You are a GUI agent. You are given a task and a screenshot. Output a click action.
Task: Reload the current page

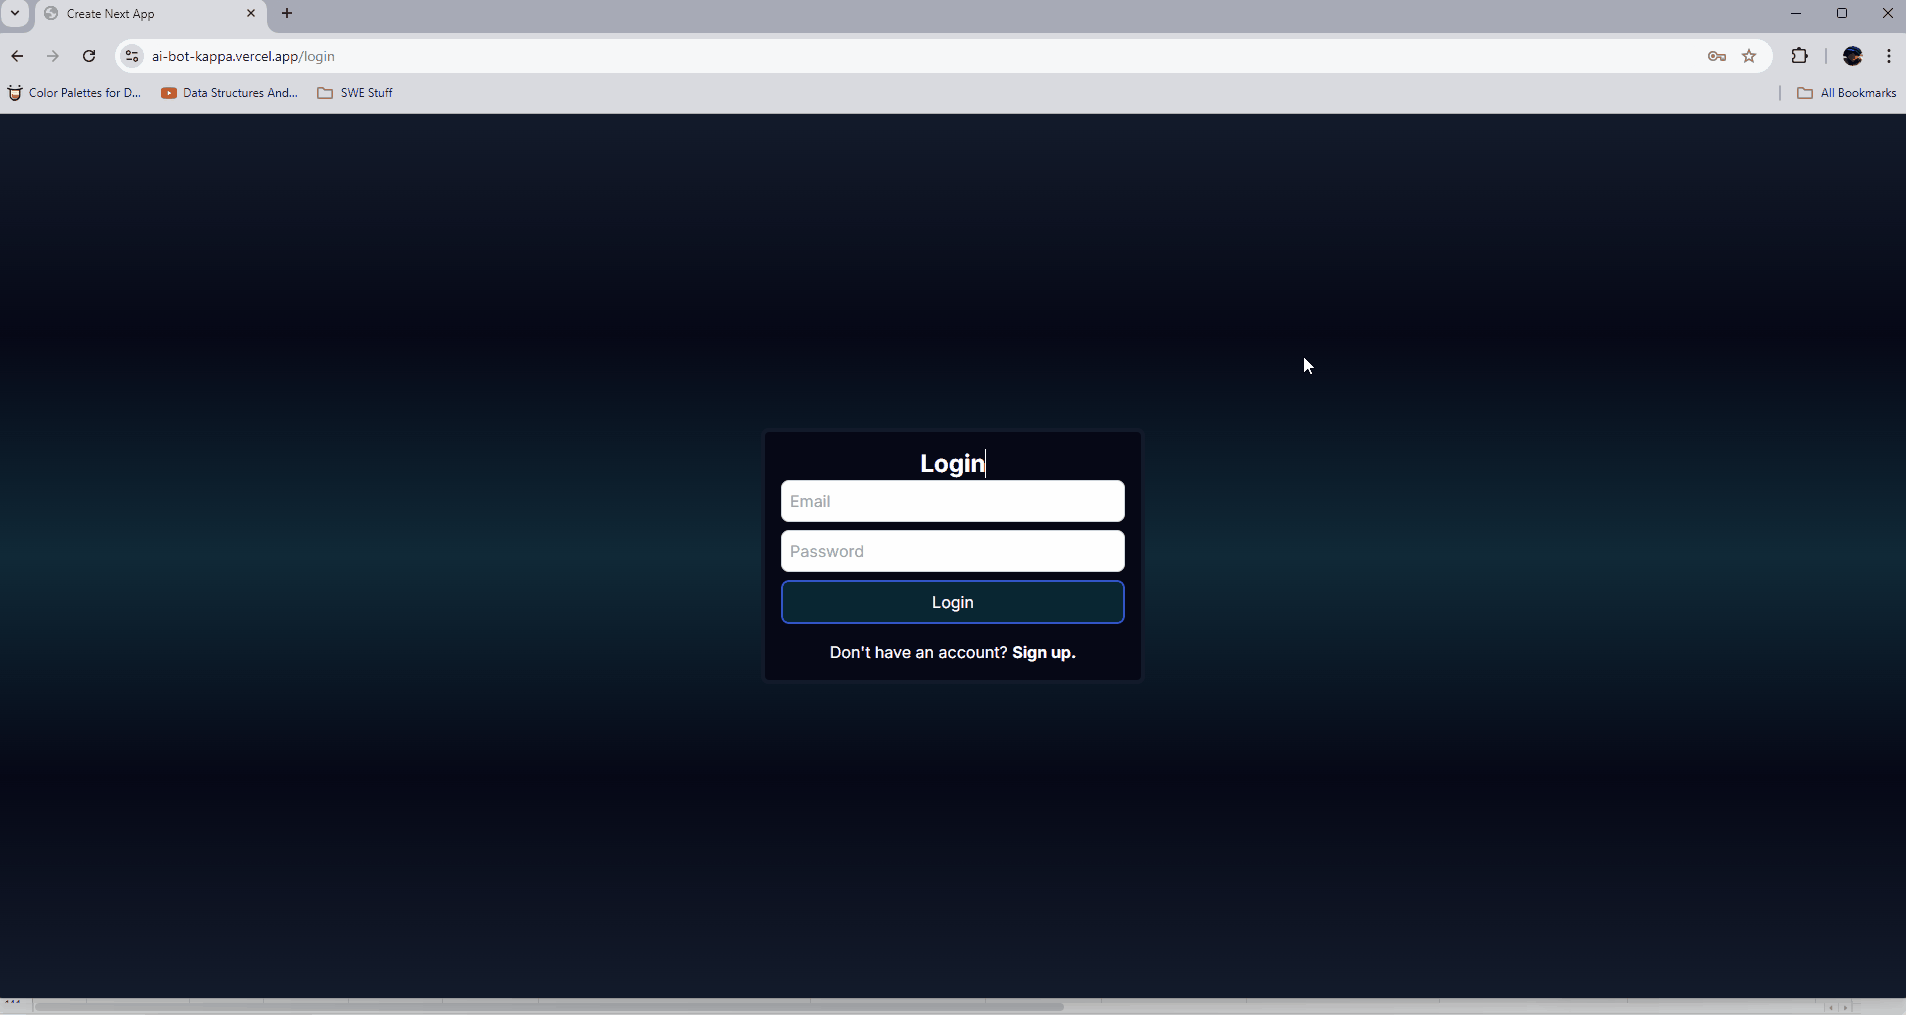click(x=89, y=56)
